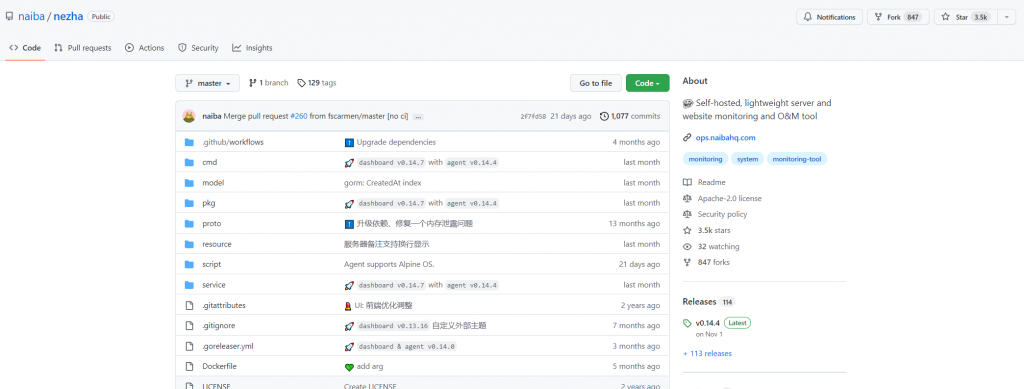Click the folder icon beside model
1024x389 pixels.
click(x=189, y=183)
